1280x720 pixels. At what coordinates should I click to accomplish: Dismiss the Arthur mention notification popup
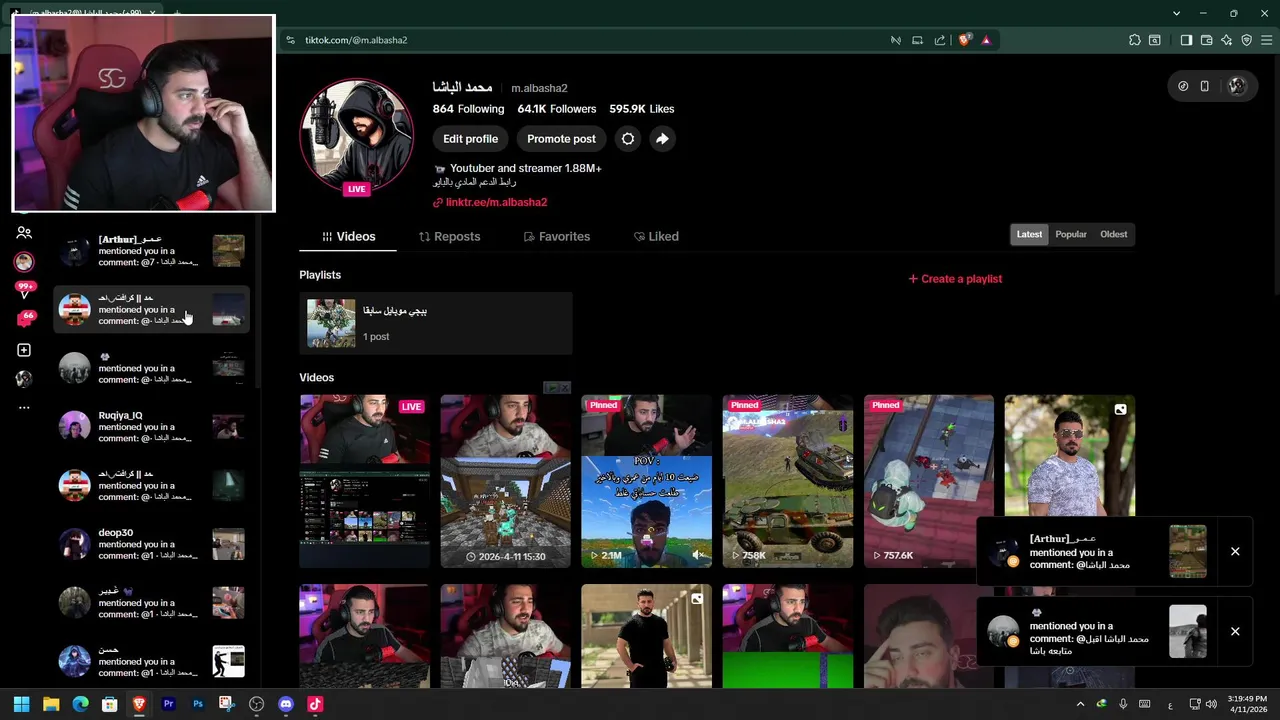(1235, 551)
